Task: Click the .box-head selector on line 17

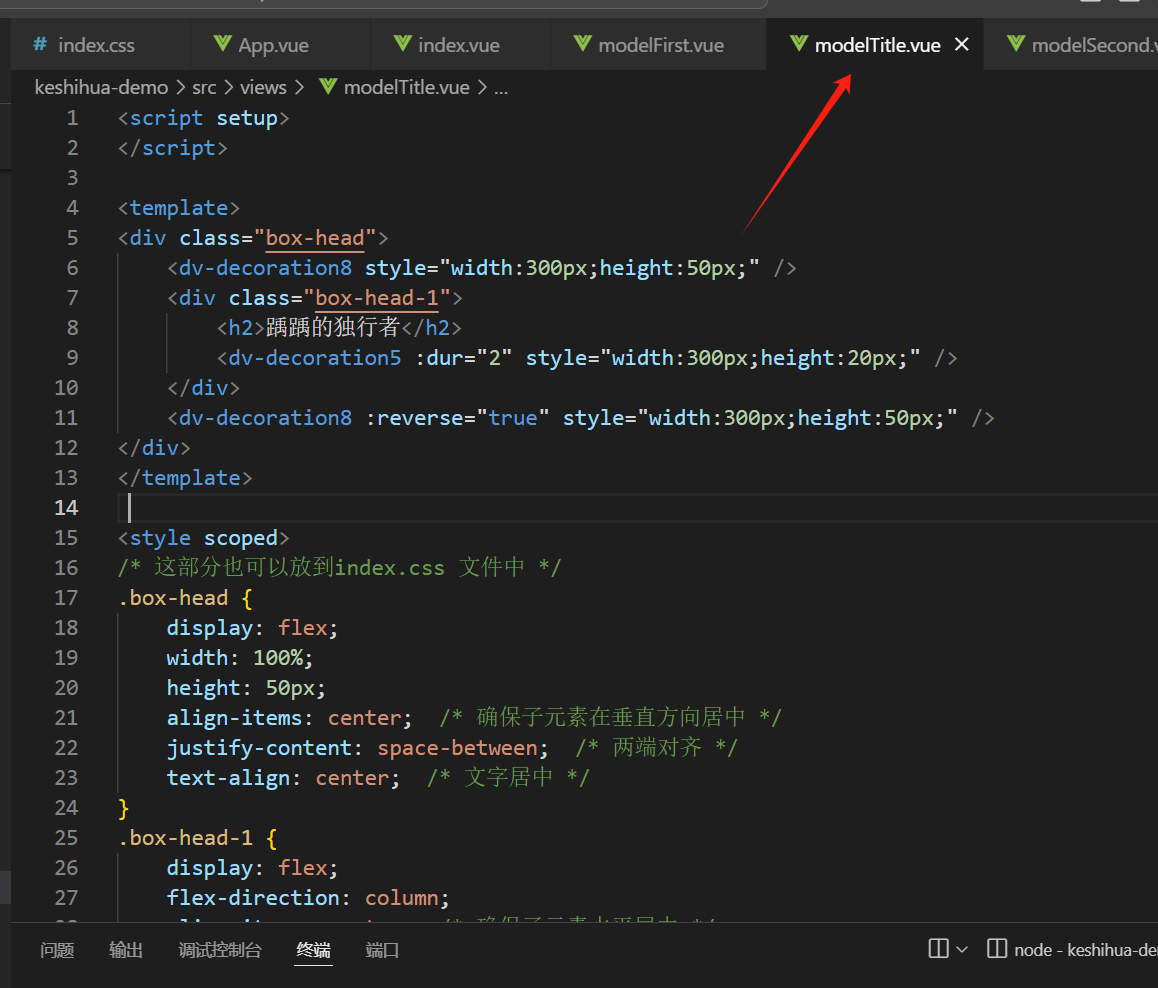Action: click(173, 597)
